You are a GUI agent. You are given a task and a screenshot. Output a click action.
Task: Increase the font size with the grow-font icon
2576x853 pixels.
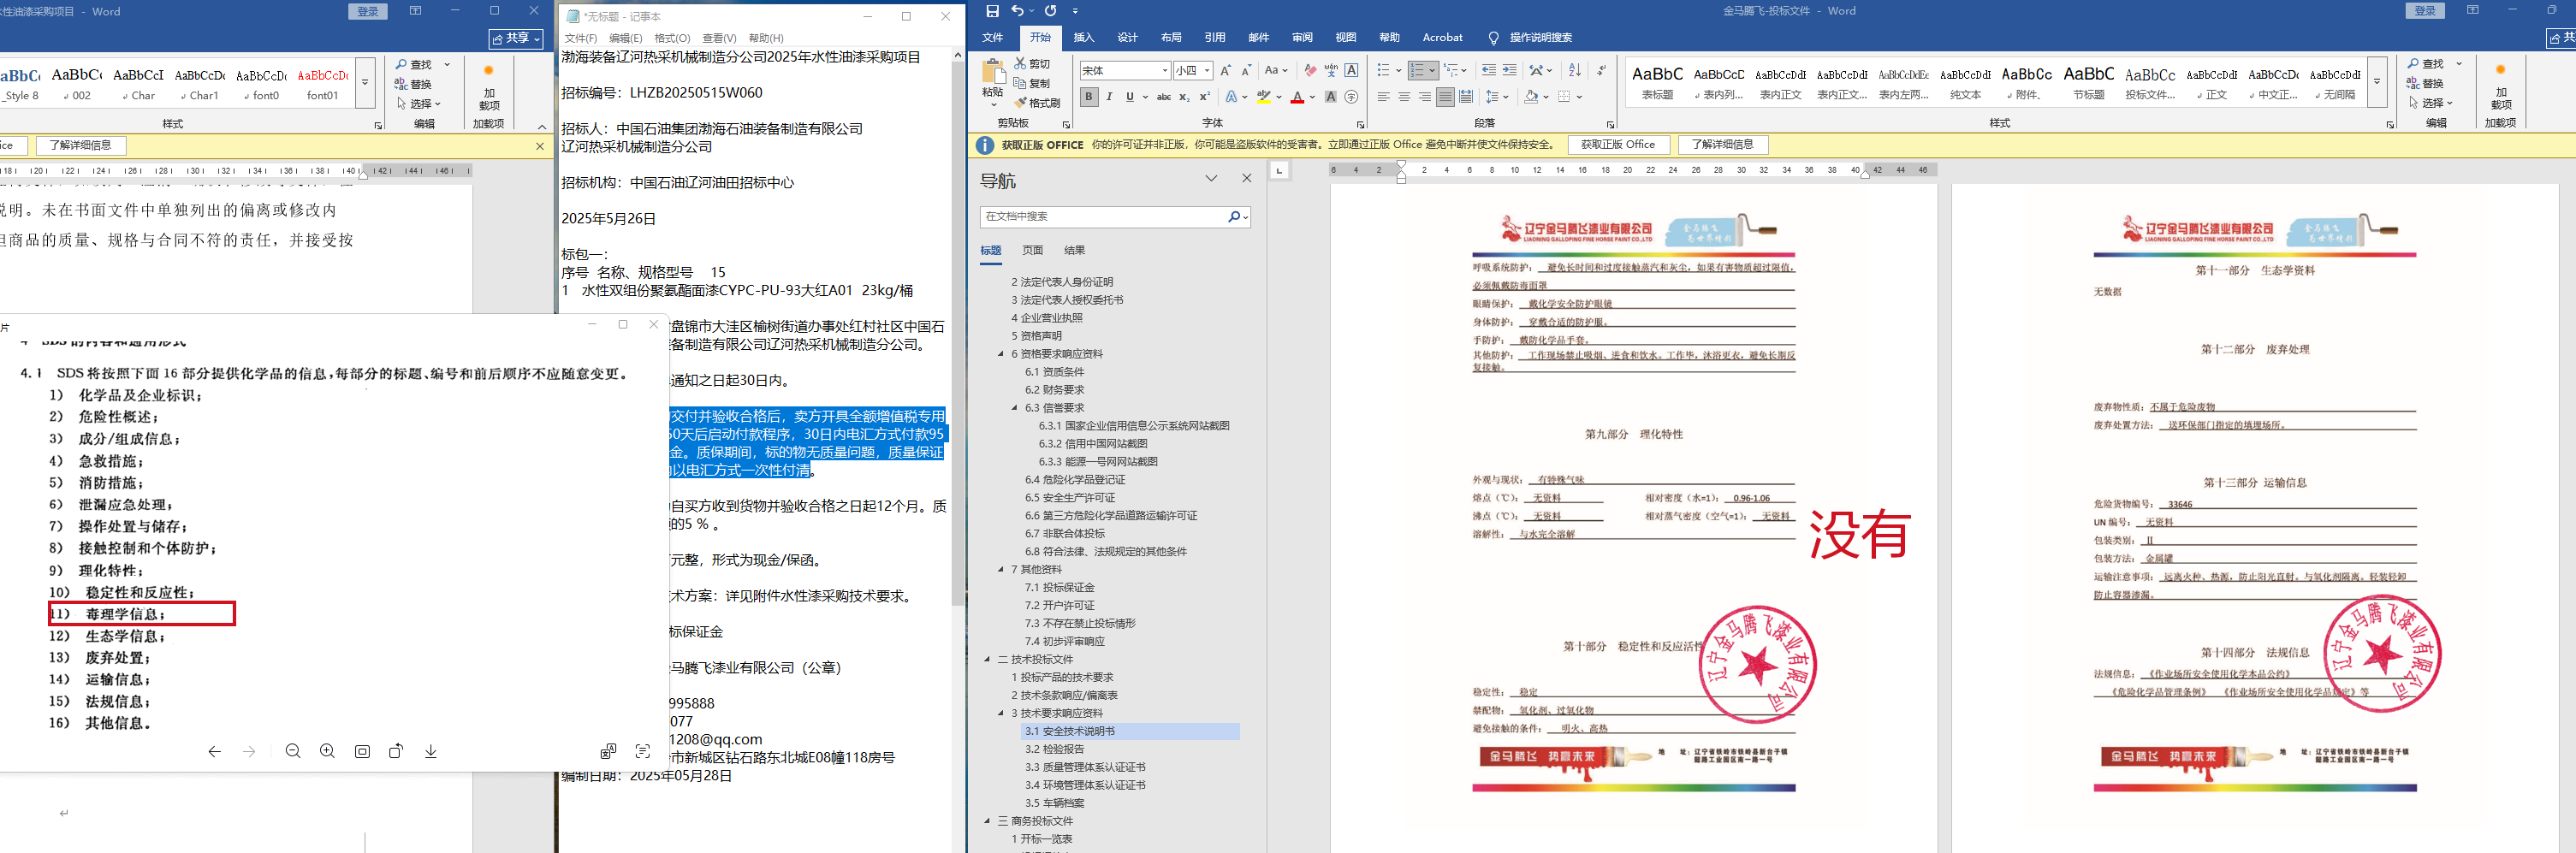[x=1226, y=71]
